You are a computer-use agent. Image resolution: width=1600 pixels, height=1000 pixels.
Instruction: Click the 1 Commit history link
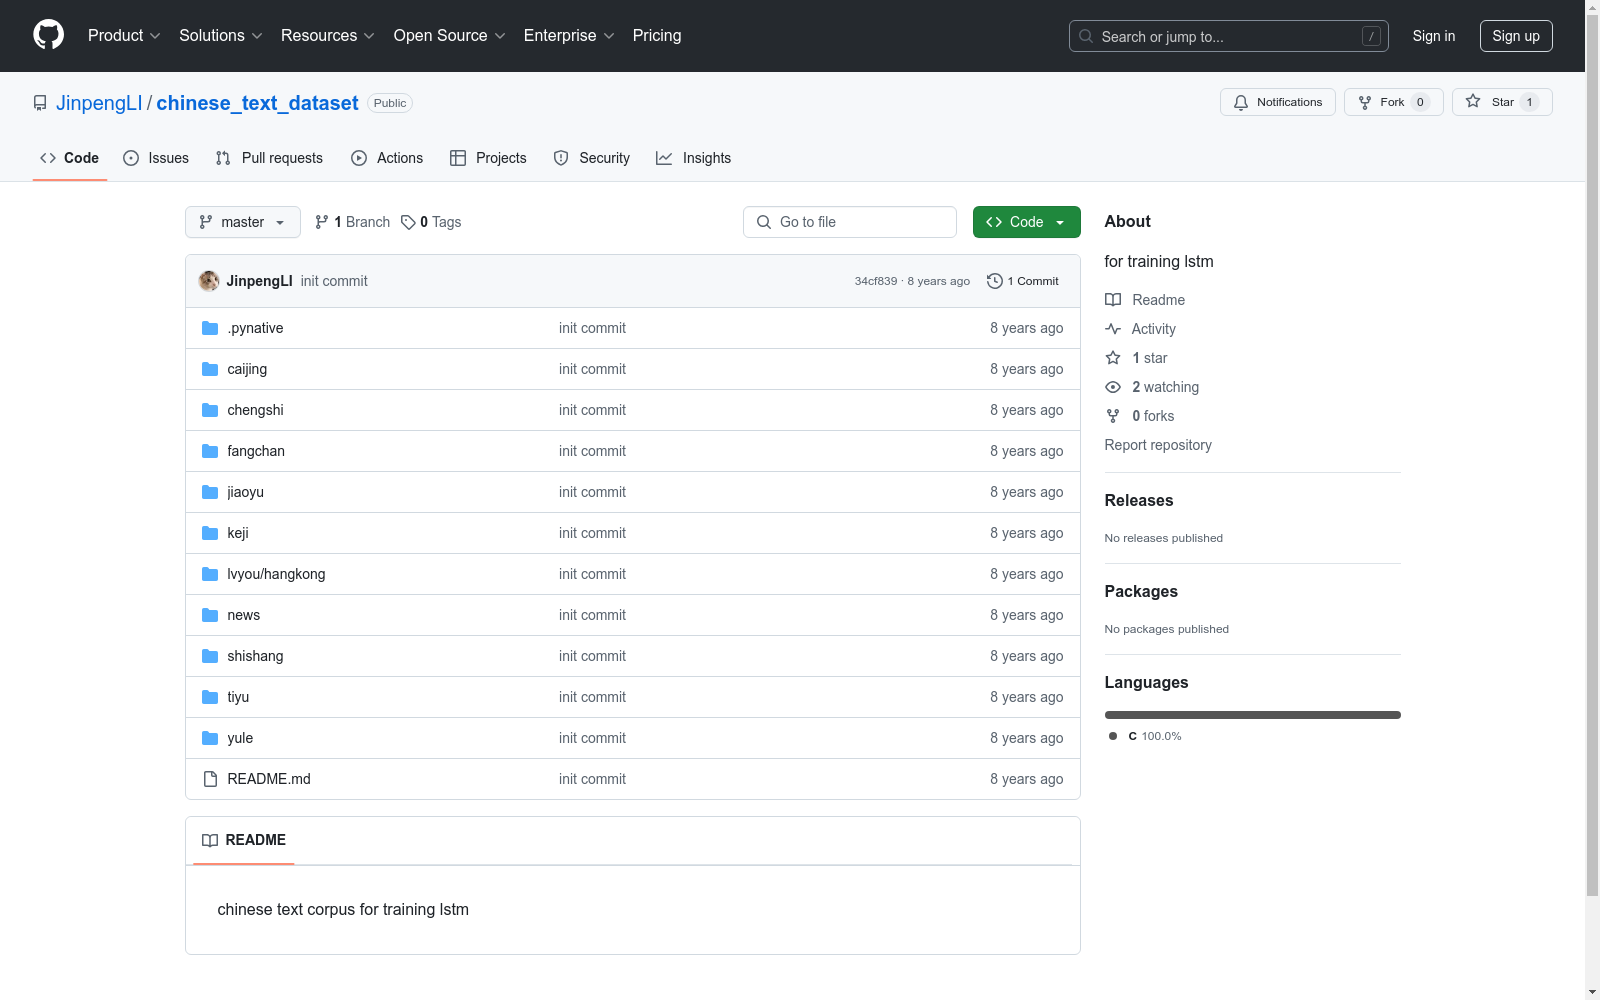pos(1023,281)
